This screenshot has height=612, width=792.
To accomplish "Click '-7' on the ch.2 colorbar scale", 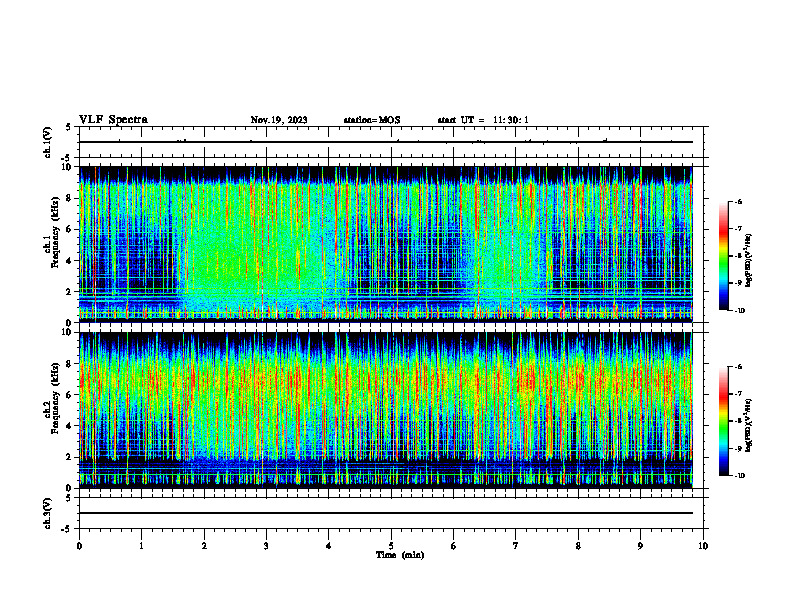I will tap(738, 394).
